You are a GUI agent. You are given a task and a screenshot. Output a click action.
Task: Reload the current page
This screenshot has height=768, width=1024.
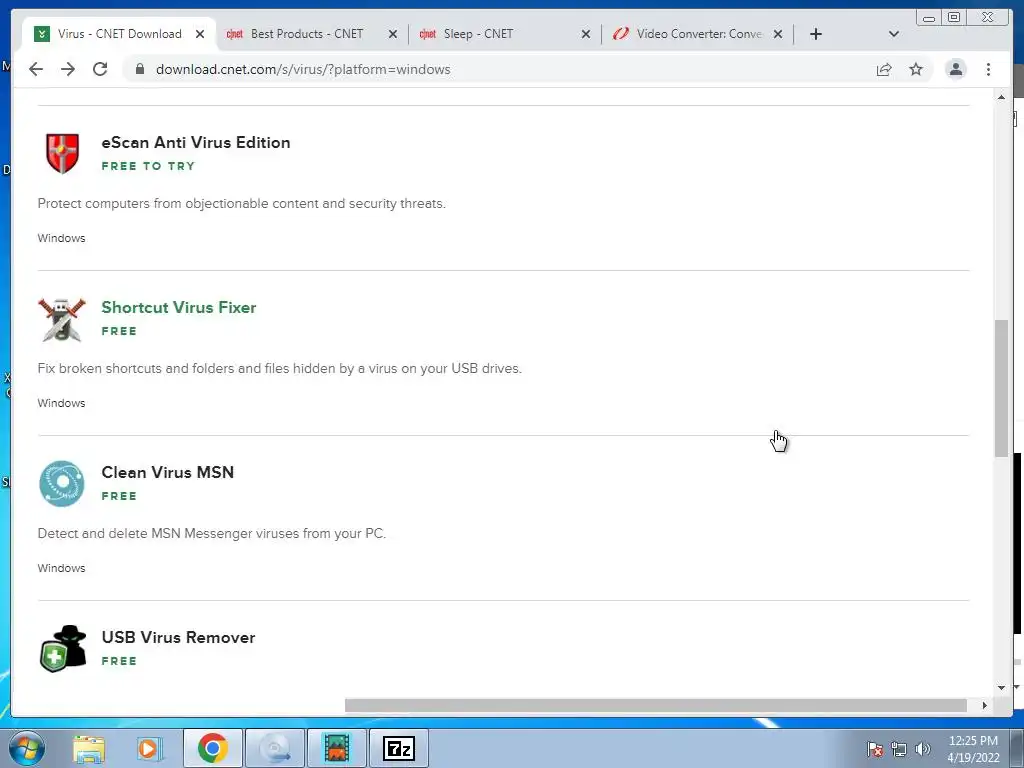[100, 69]
